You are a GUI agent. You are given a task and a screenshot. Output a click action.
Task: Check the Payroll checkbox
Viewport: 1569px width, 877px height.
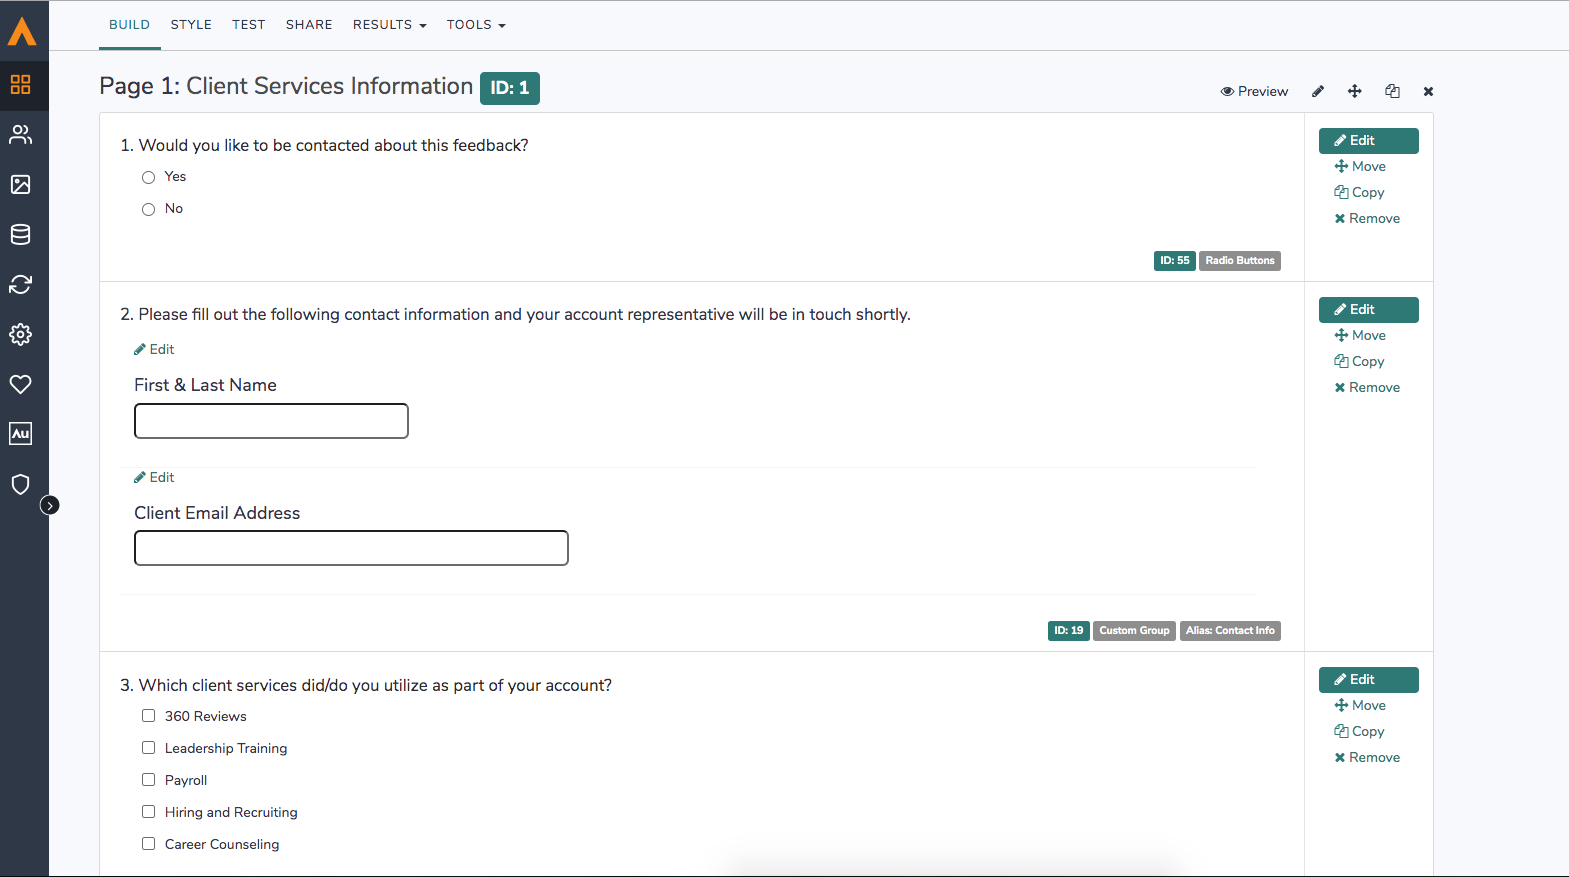point(148,780)
